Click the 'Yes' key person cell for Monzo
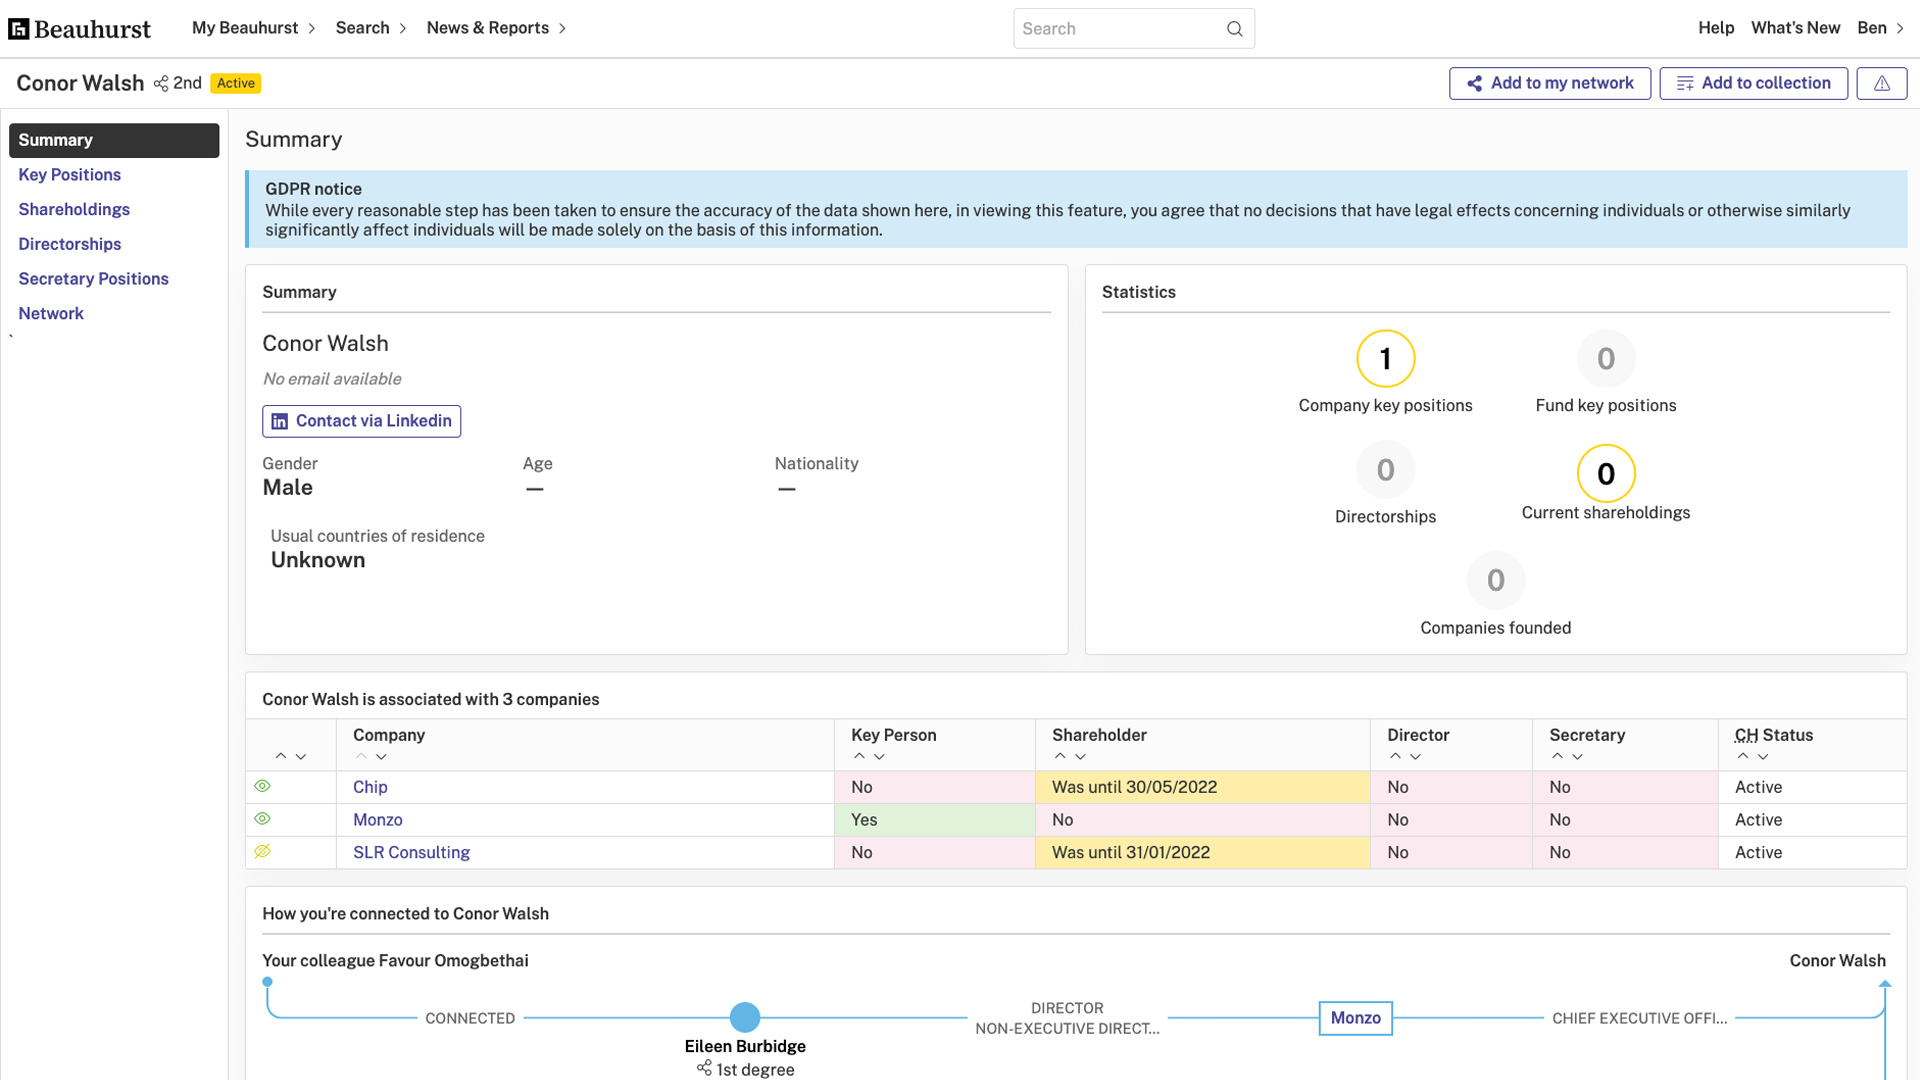 pos(934,820)
